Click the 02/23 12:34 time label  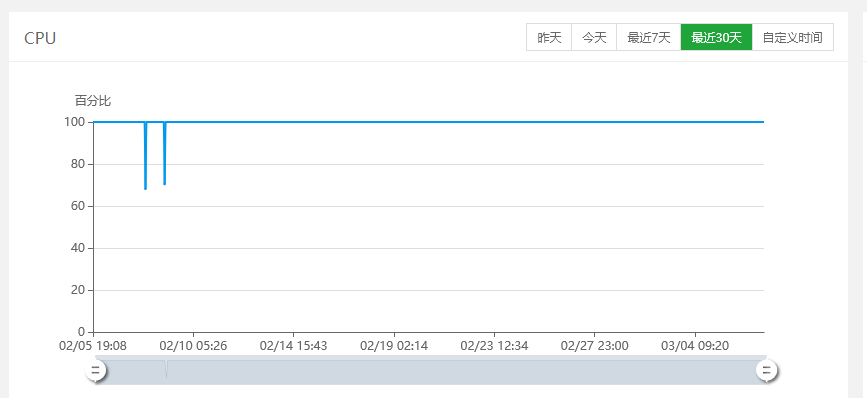click(x=494, y=346)
